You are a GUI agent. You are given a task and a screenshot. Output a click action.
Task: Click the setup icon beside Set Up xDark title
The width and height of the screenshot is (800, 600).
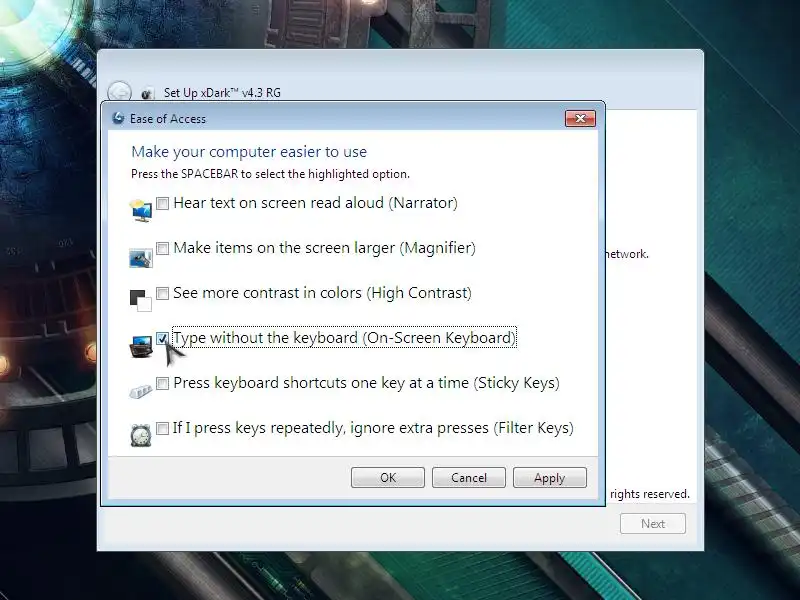pyautogui.click(x=147, y=93)
